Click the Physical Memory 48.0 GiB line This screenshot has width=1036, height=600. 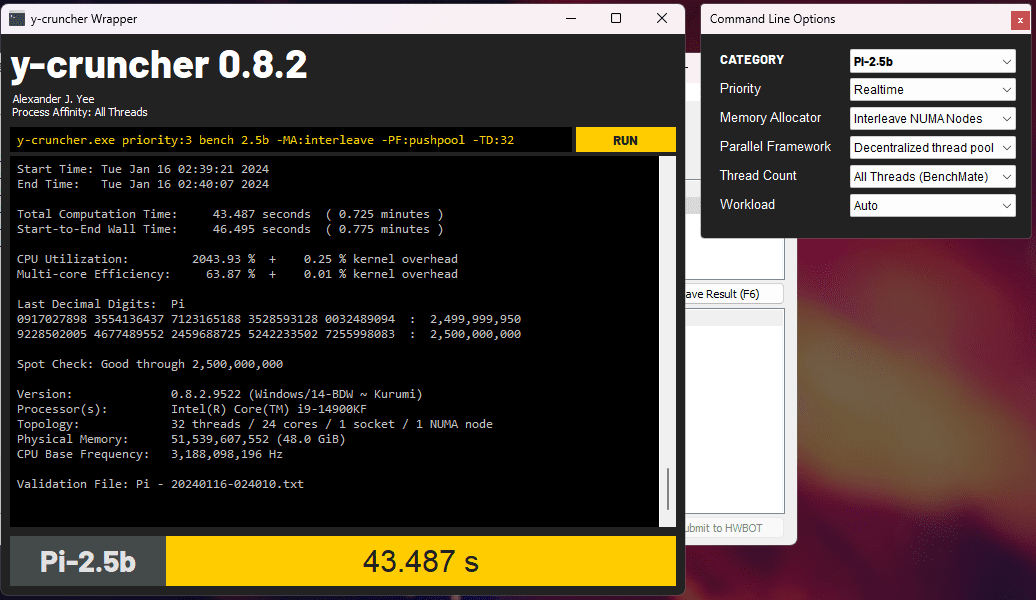(x=181, y=439)
